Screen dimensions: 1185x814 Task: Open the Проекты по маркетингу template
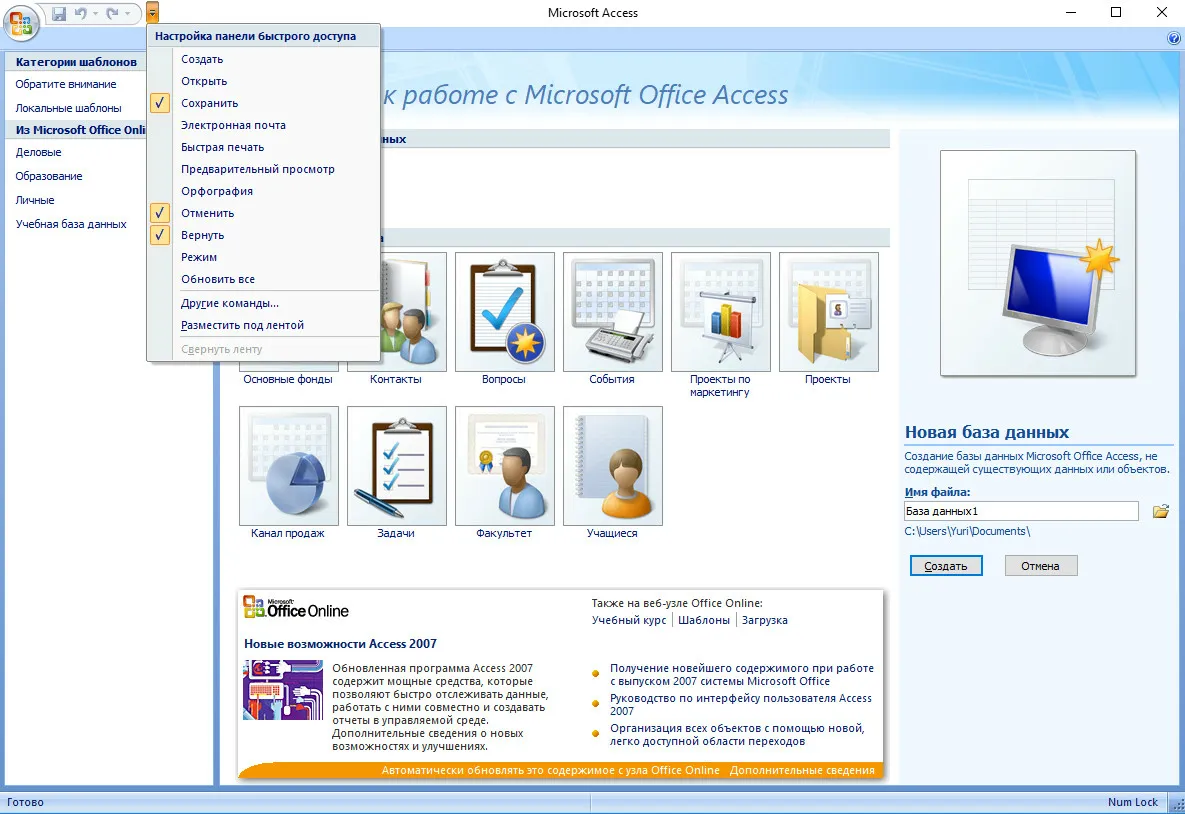[x=720, y=312]
